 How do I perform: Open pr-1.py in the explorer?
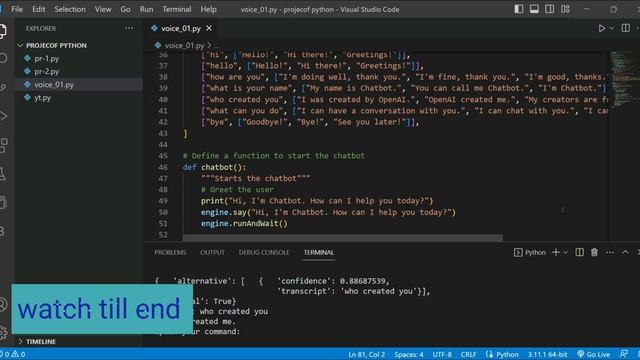(x=47, y=58)
